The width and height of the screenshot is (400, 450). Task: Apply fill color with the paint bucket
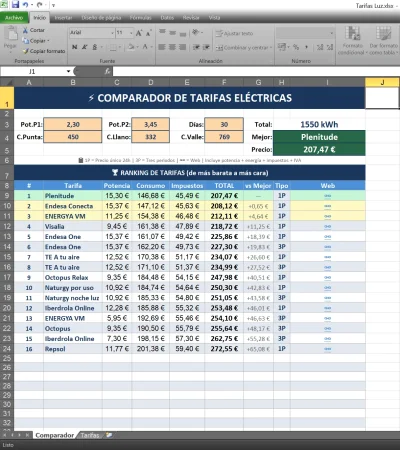click(131, 47)
